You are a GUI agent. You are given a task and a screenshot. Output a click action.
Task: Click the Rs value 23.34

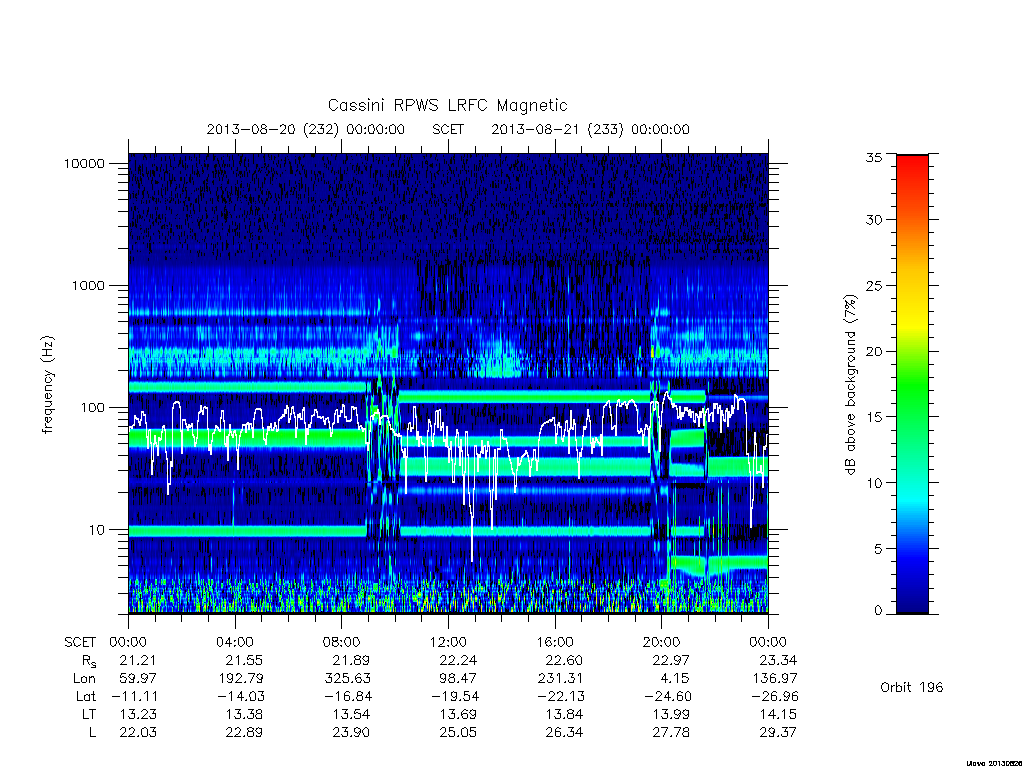click(778, 660)
